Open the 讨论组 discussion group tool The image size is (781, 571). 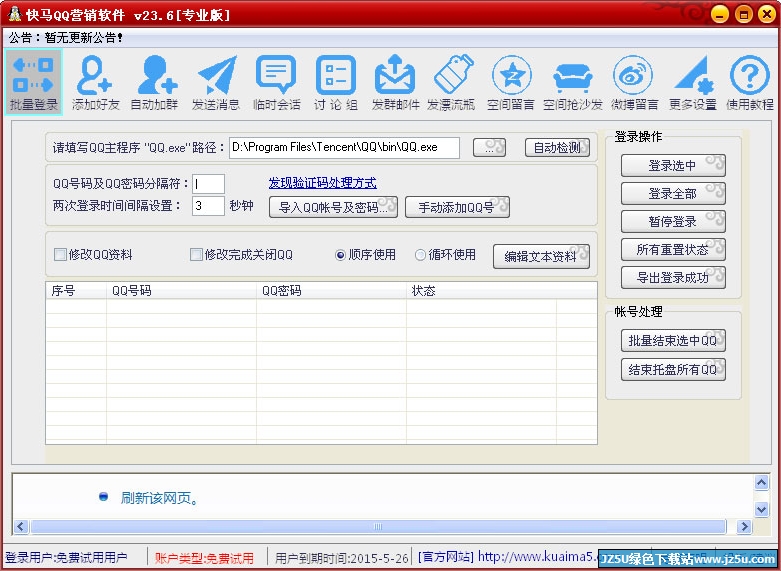click(x=336, y=82)
